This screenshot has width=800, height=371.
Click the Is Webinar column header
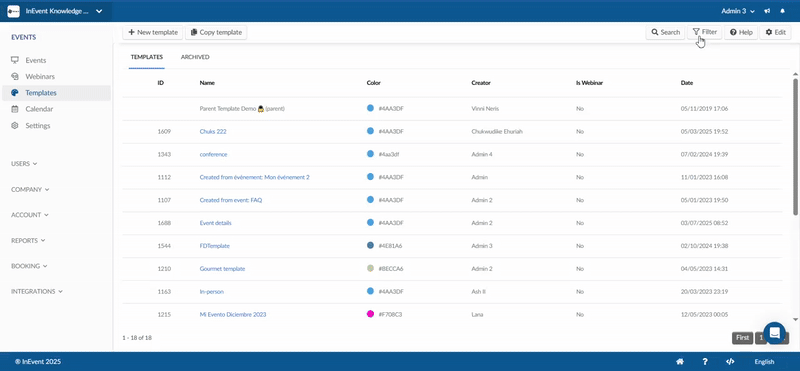pos(589,83)
